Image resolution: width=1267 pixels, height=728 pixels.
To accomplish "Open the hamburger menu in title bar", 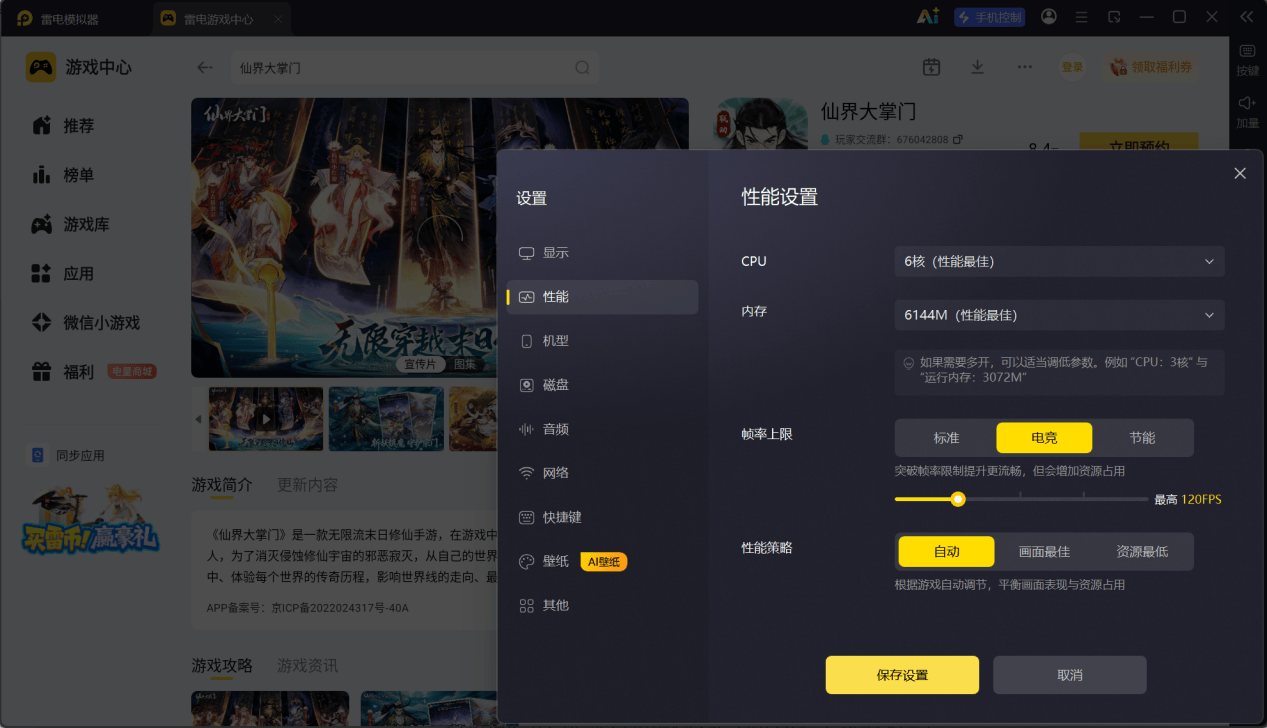I will tap(1081, 17).
